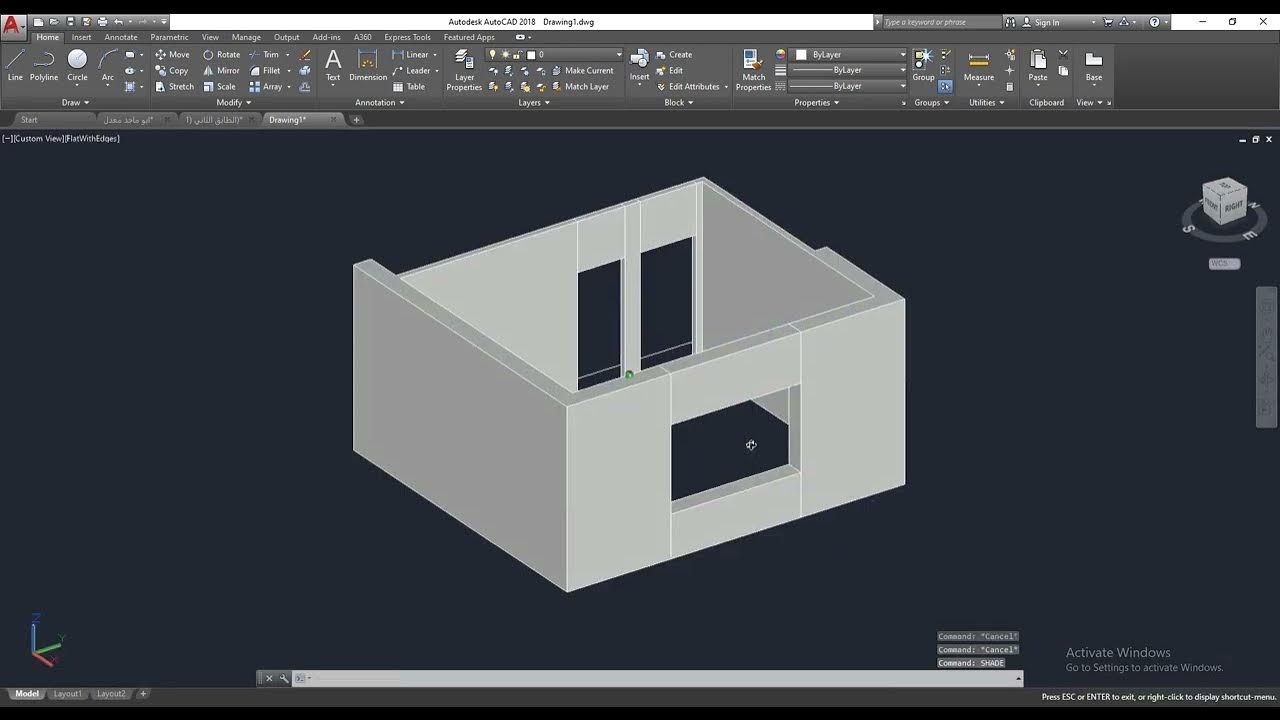The height and width of the screenshot is (720, 1280).
Task: Click Create block button
Action: [674, 55]
